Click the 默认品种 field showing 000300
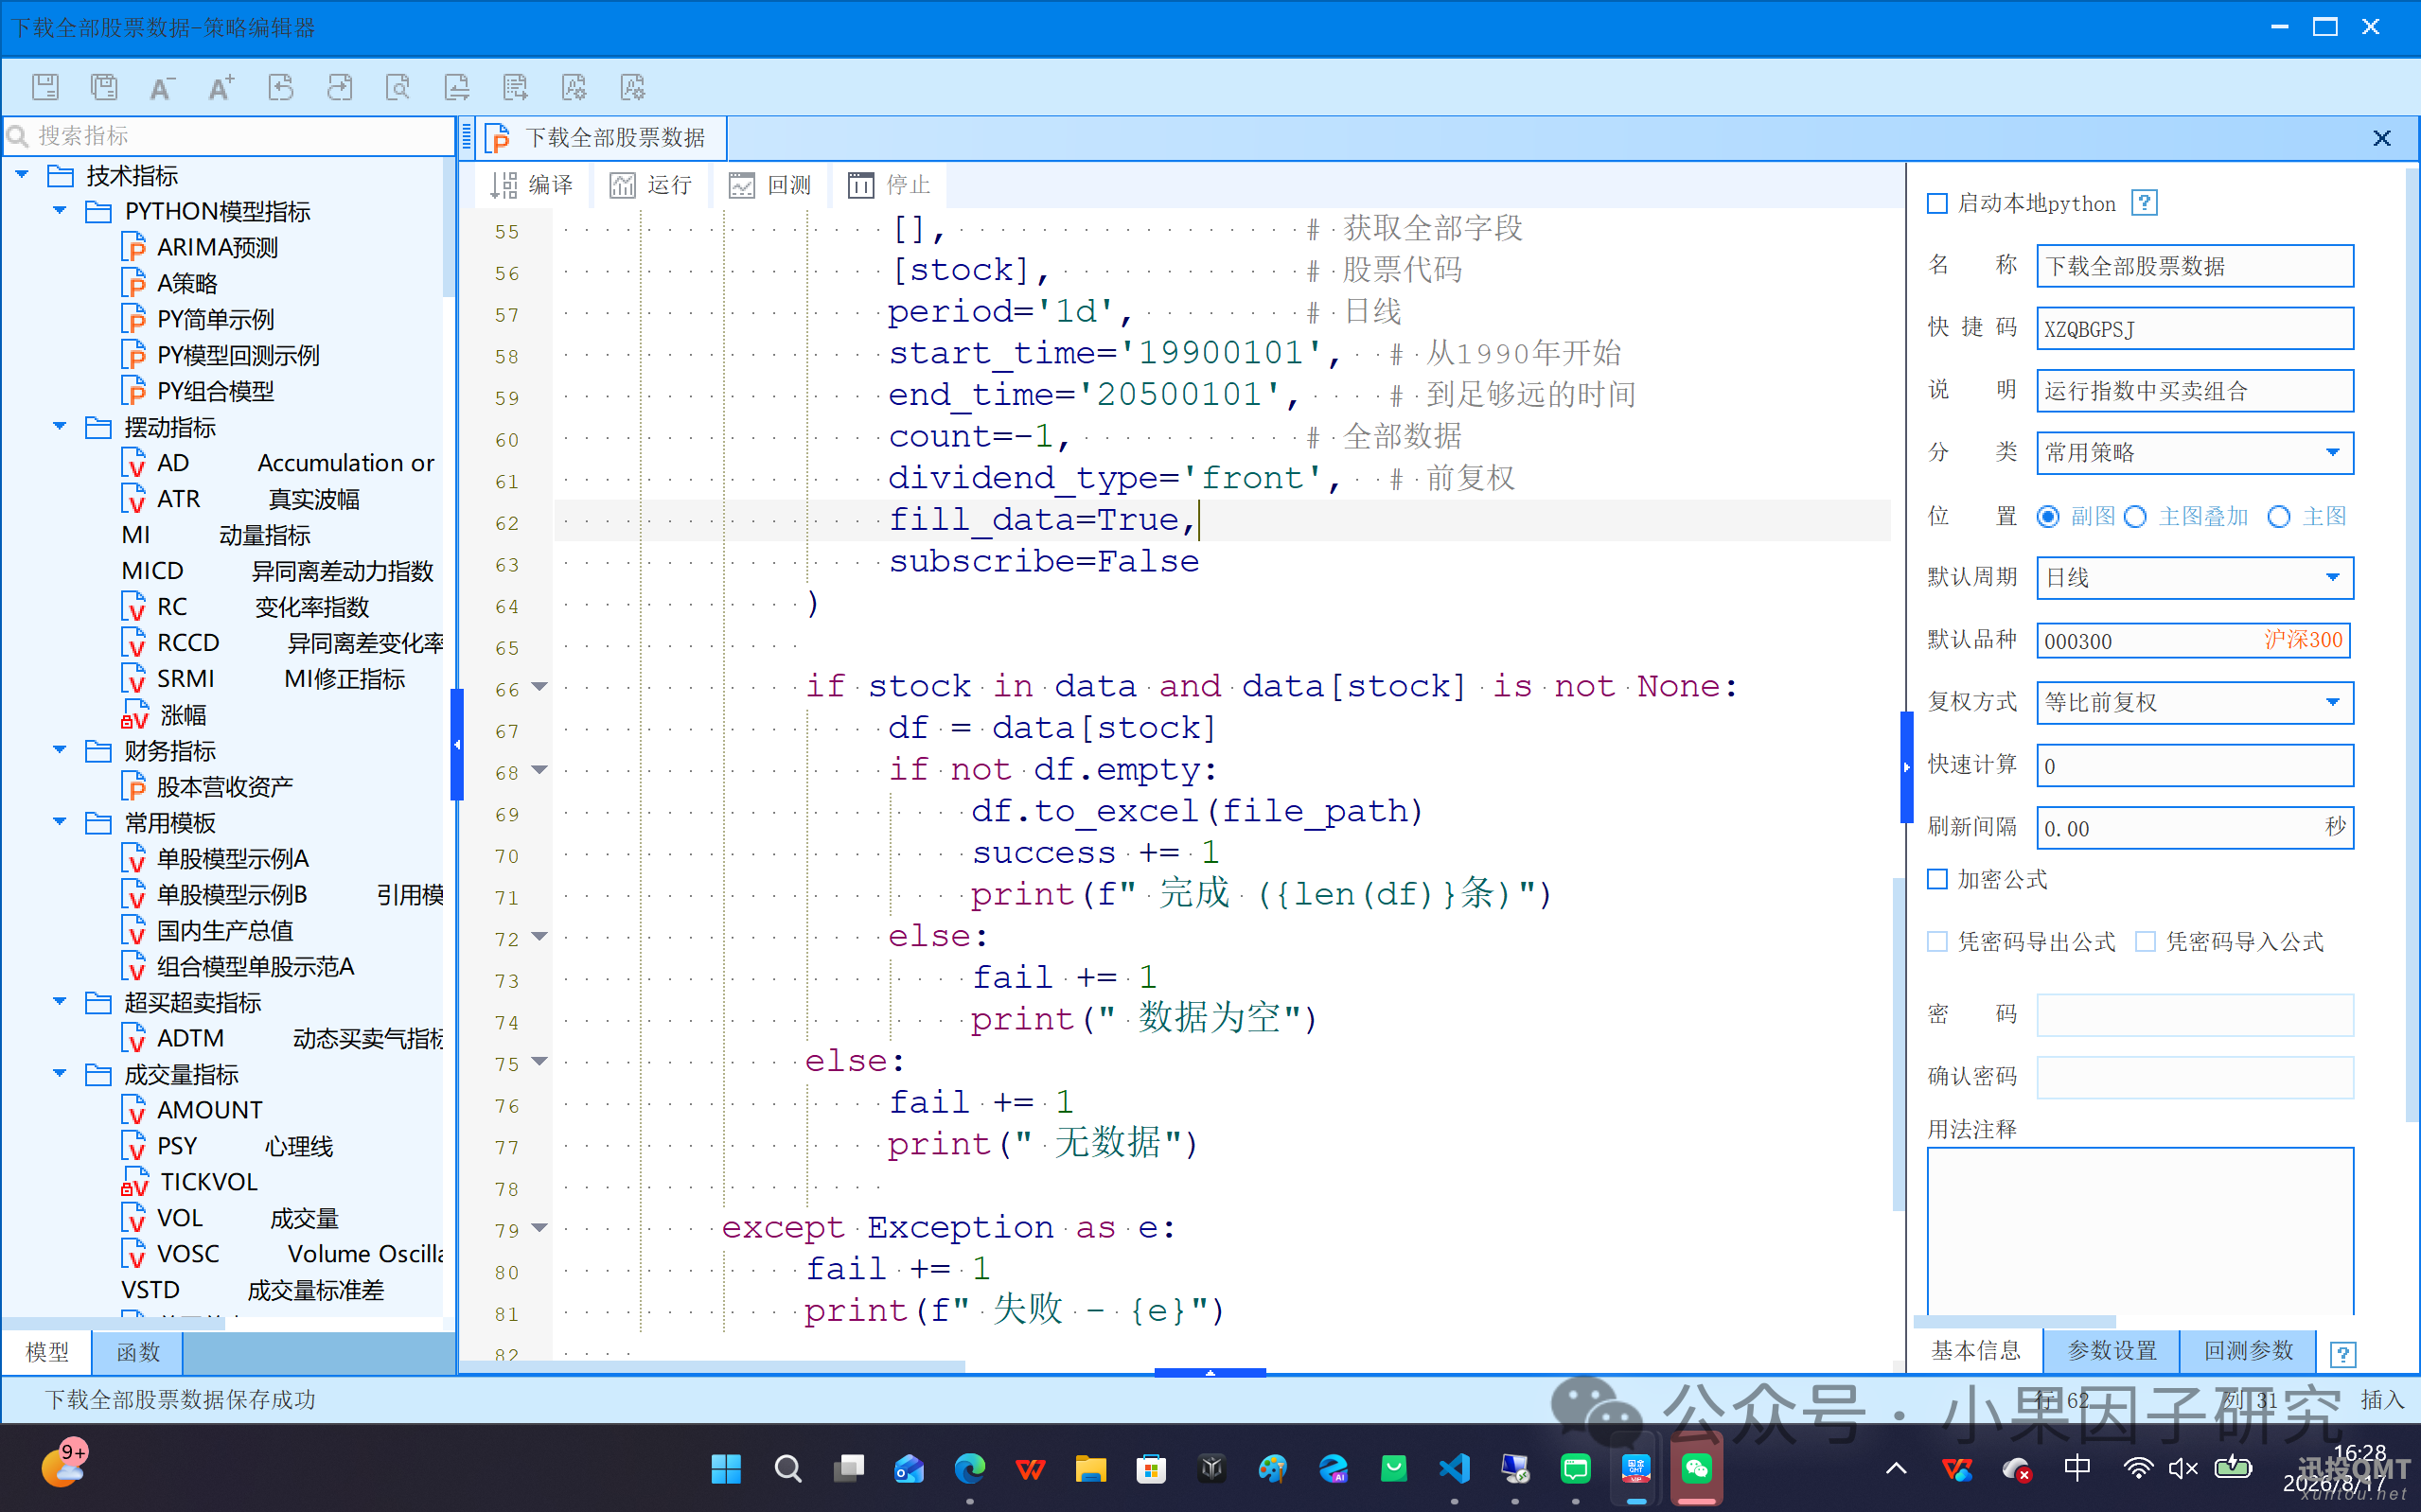Image resolution: width=2421 pixels, height=1512 pixels. (x=2193, y=640)
